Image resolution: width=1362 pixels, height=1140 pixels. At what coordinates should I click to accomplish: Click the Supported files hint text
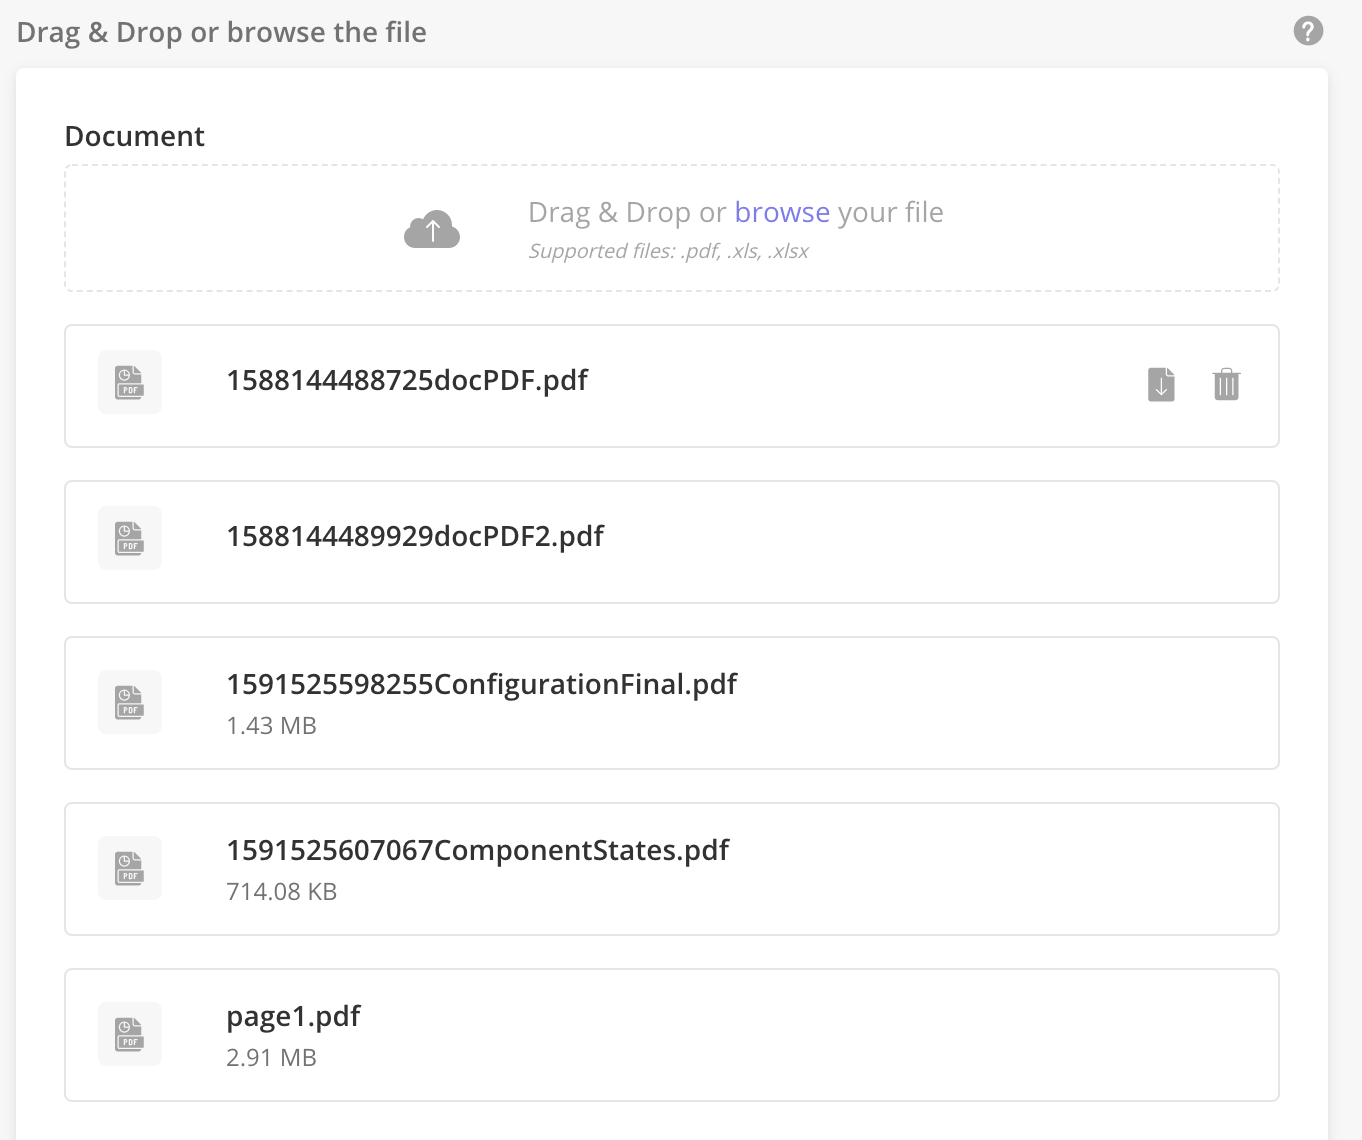click(668, 251)
